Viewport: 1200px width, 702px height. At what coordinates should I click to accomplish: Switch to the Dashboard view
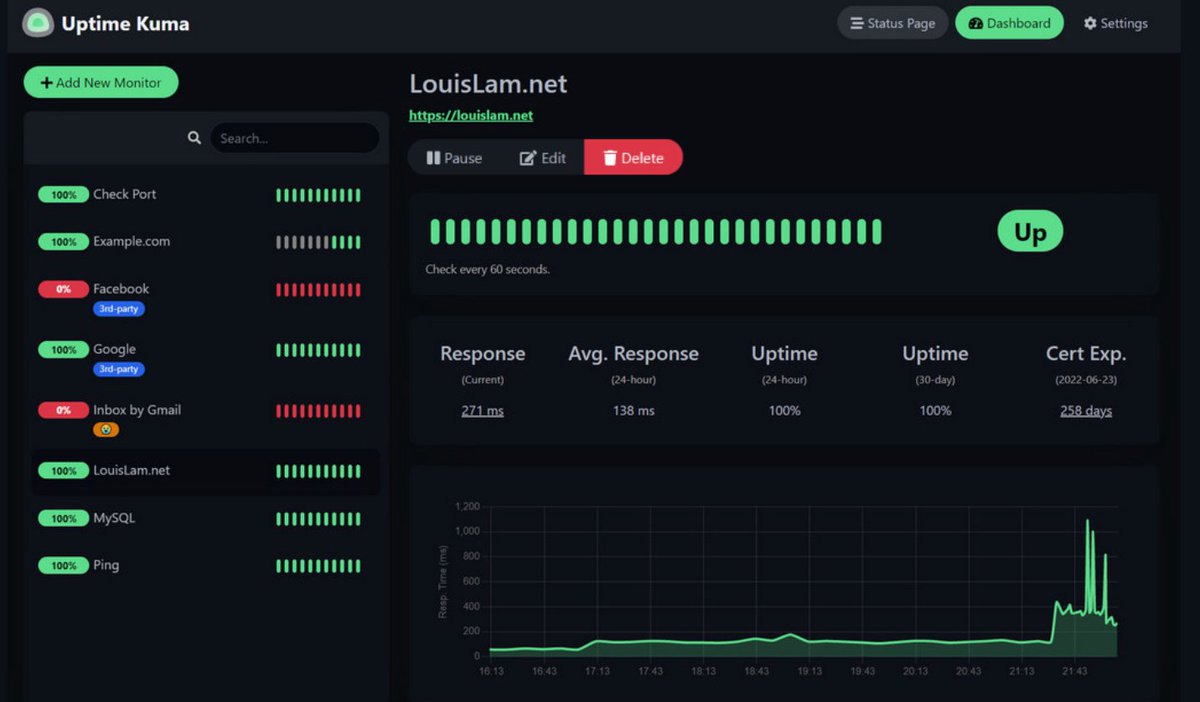click(1009, 22)
